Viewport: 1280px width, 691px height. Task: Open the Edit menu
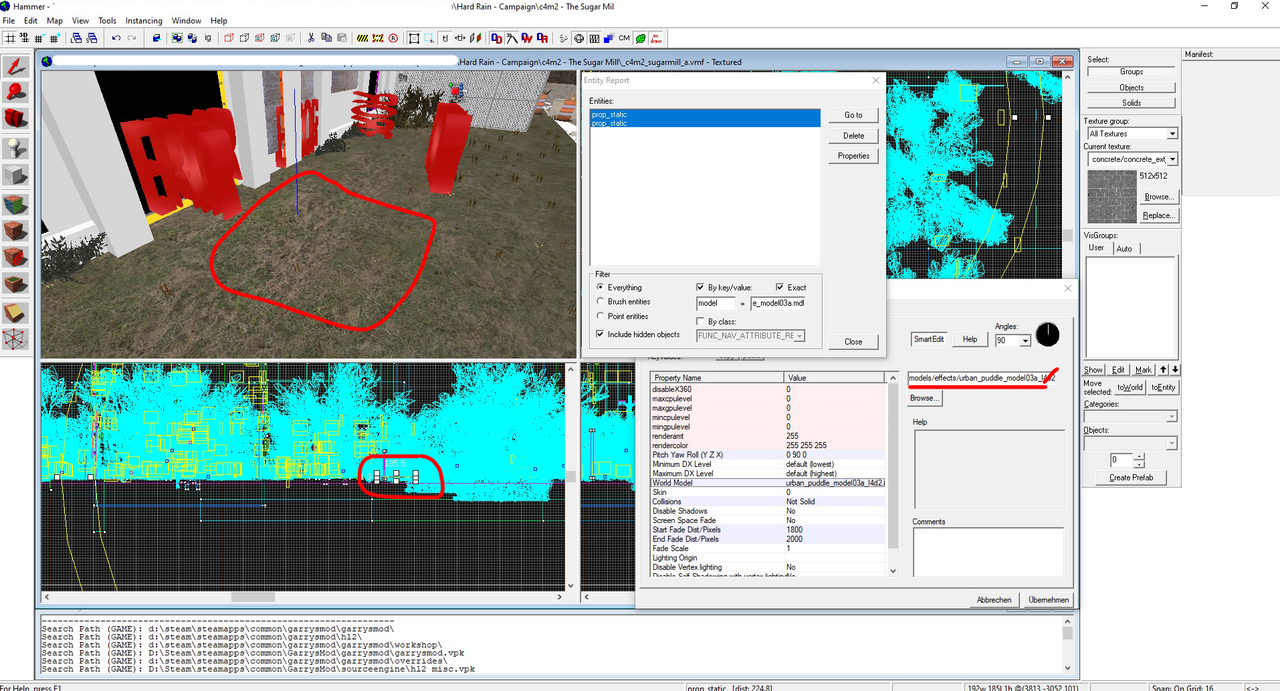click(31, 20)
